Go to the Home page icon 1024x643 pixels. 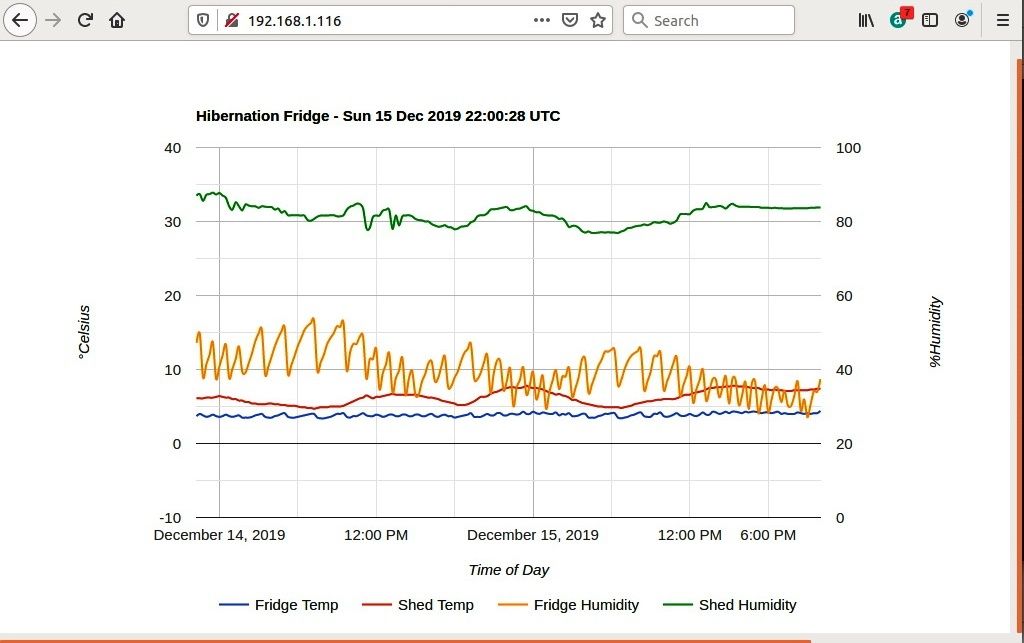point(117,20)
